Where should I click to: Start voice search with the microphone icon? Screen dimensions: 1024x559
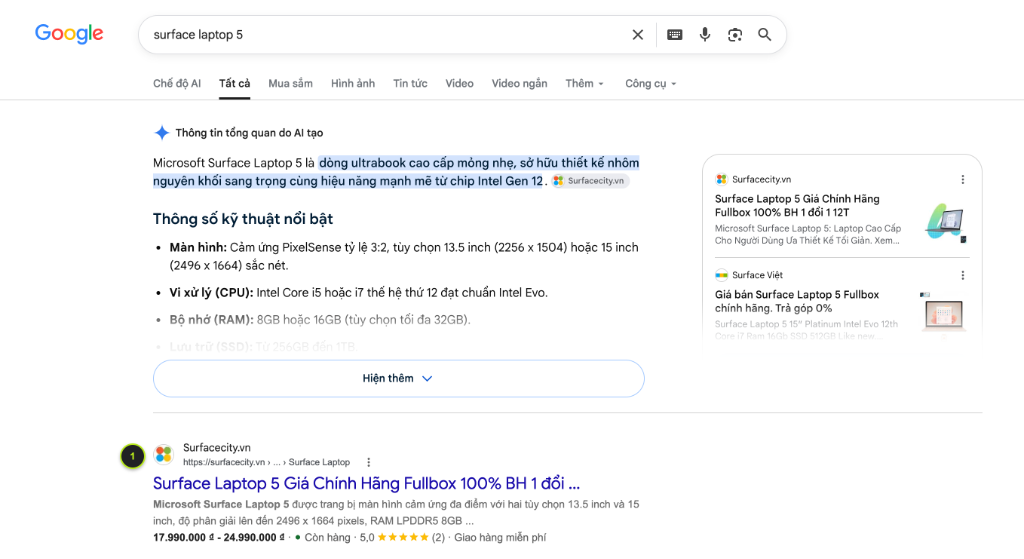(x=705, y=35)
